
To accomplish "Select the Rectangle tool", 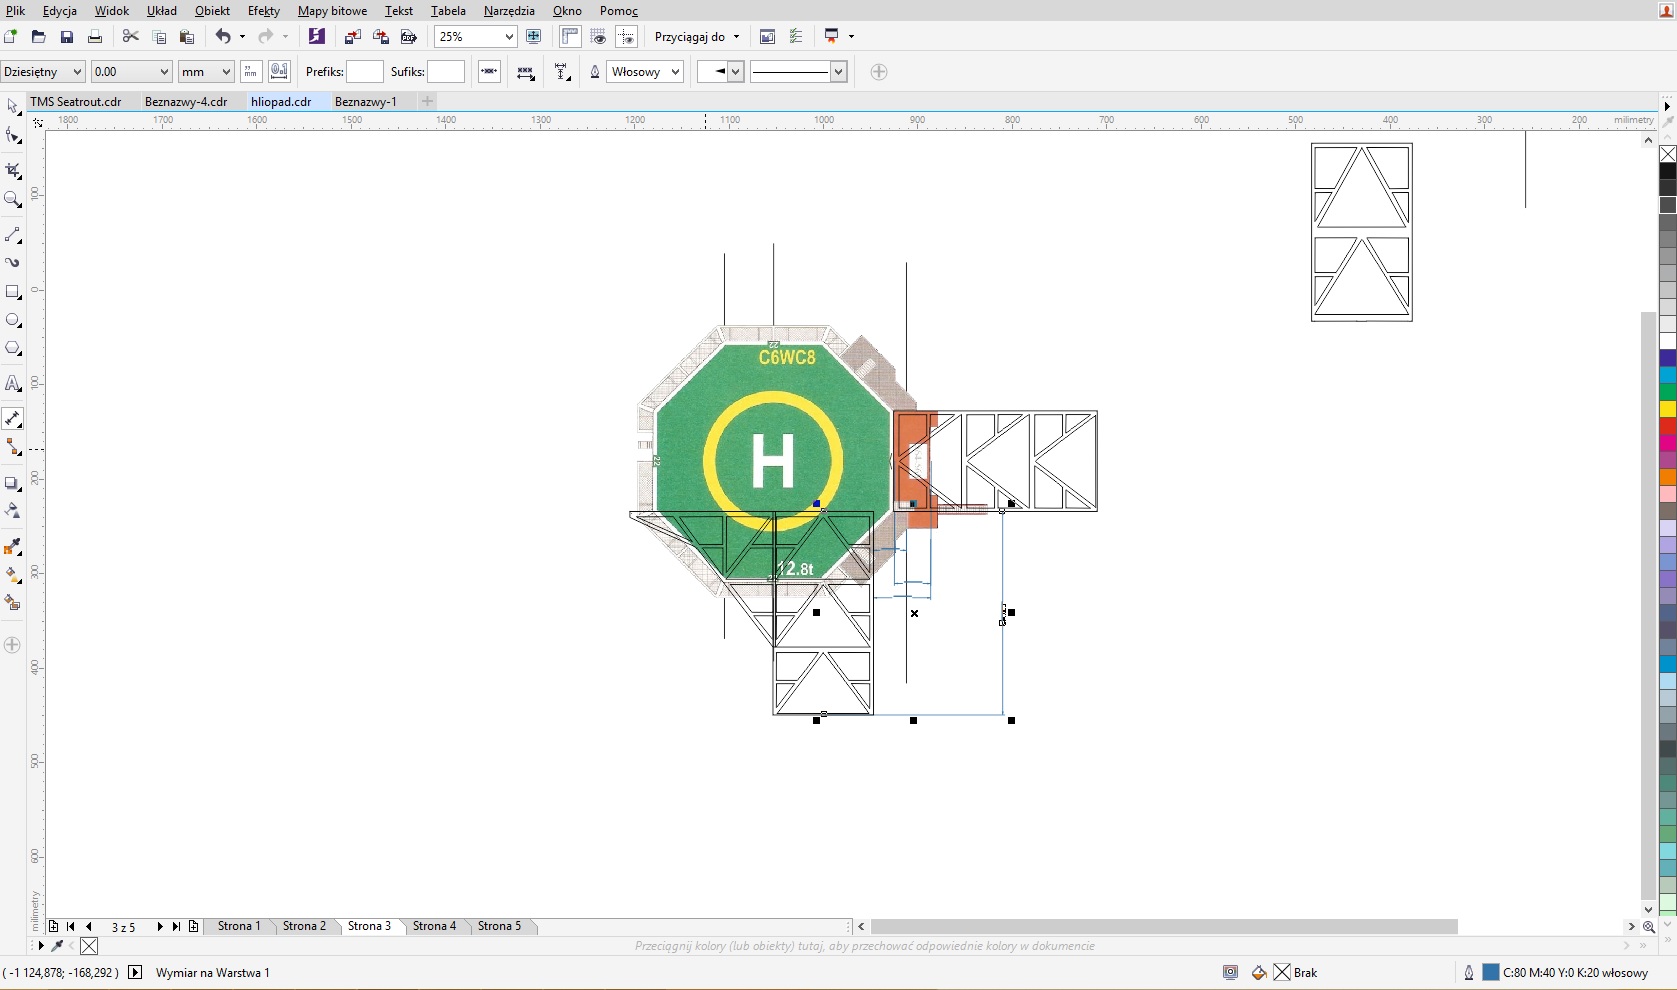I will pyautogui.click(x=13, y=292).
